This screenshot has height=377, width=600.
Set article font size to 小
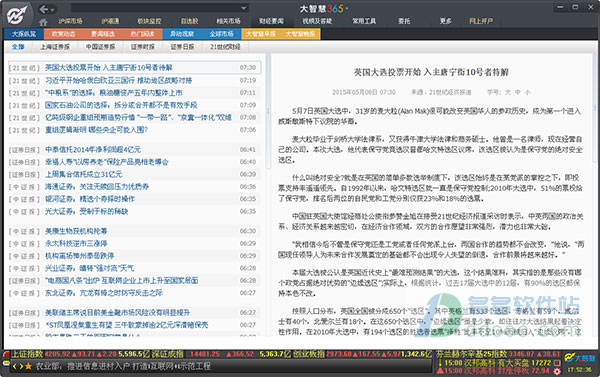coord(527,92)
